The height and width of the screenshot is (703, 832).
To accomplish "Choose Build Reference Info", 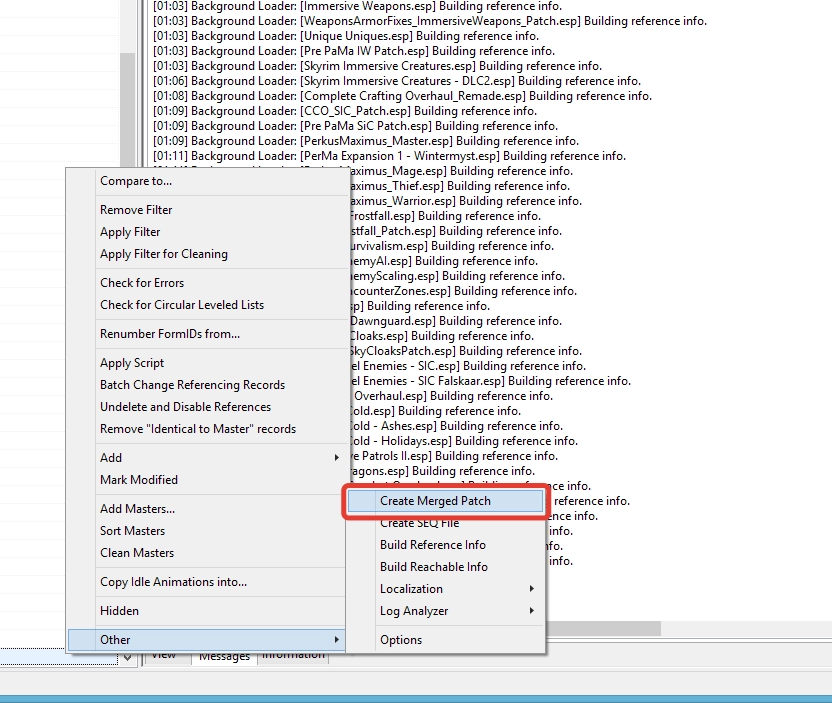I will pyautogui.click(x=432, y=545).
